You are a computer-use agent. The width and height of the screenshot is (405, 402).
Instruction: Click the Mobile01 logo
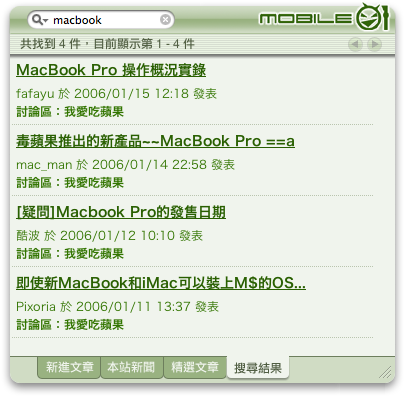tap(324, 17)
